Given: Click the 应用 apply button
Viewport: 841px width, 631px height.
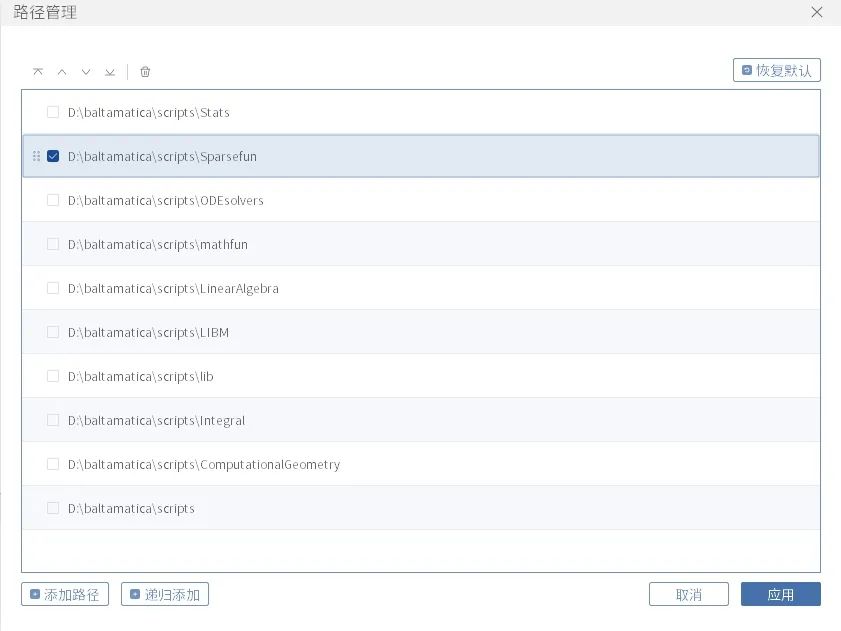Looking at the screenshot, I should [x=780, y=594].
